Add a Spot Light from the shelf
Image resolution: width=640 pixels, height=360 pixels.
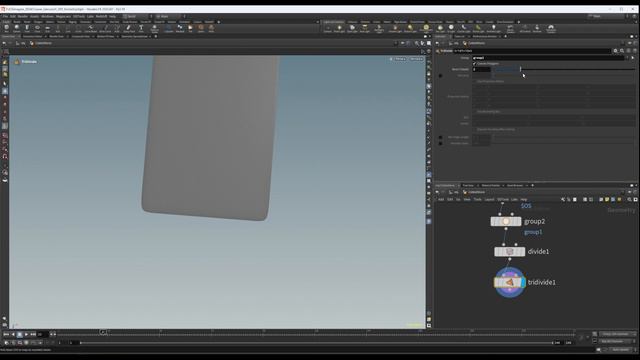point(352,28)
